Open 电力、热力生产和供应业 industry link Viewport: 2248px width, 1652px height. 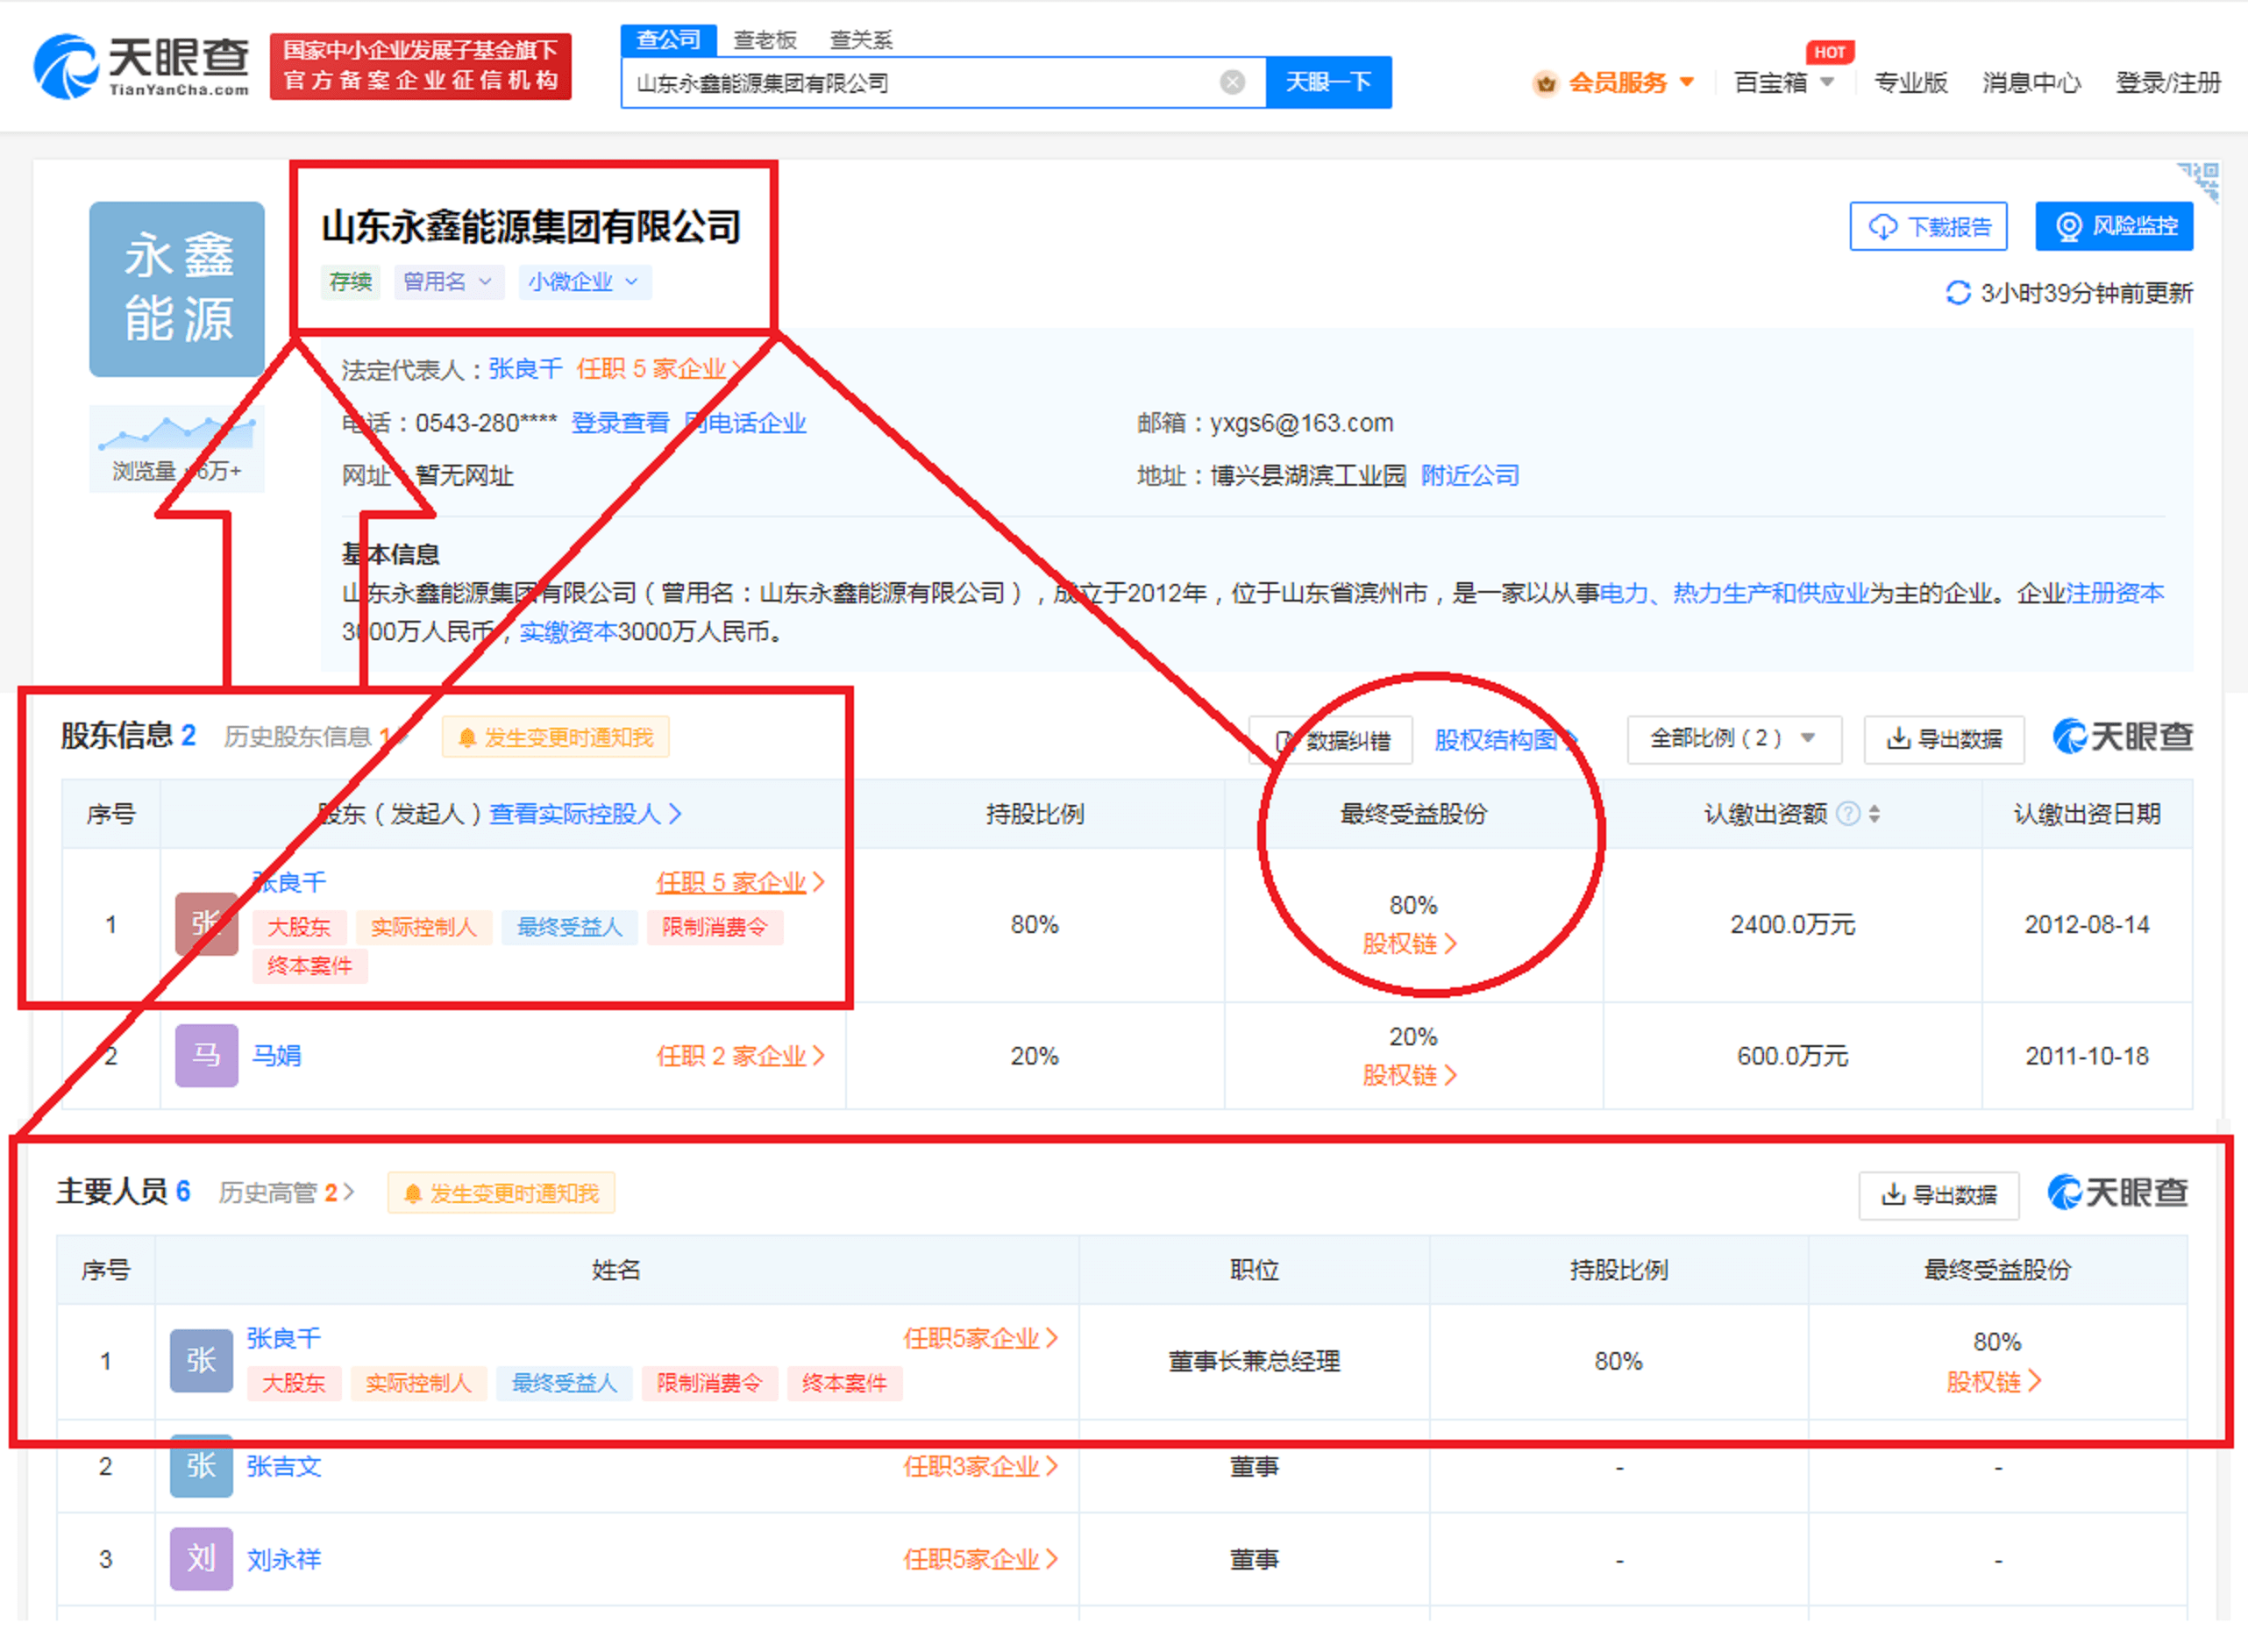(1734, 593)
